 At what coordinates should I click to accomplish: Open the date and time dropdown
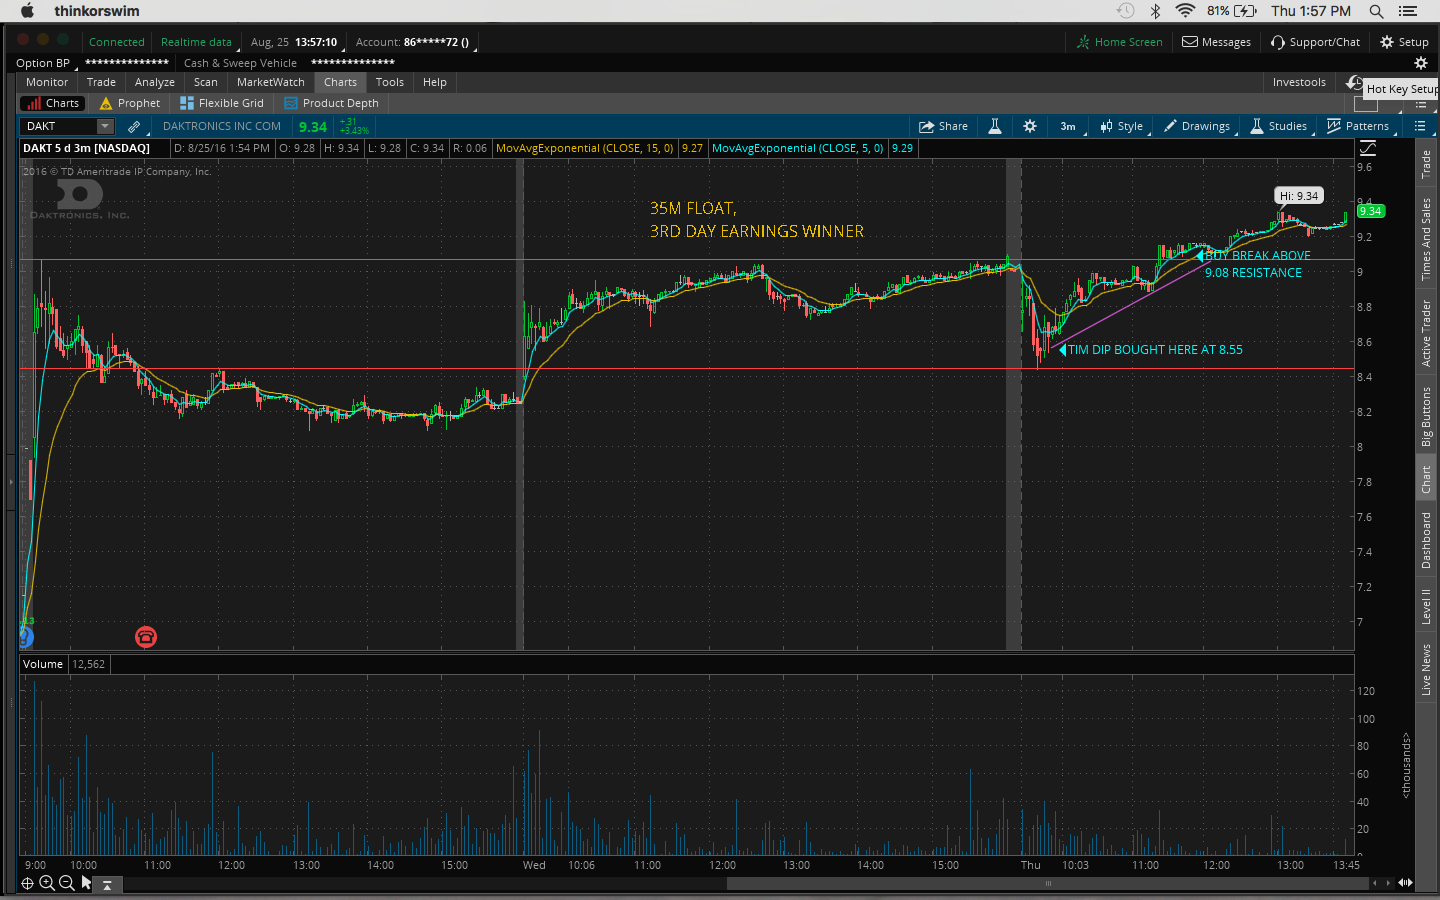[x=296, y=42]
